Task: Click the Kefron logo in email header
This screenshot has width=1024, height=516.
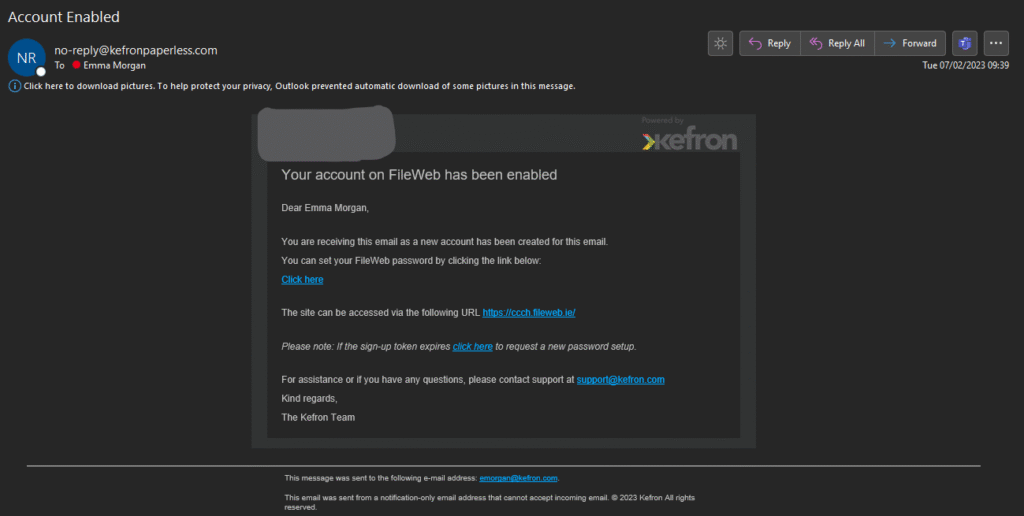Action: point(689,140)
